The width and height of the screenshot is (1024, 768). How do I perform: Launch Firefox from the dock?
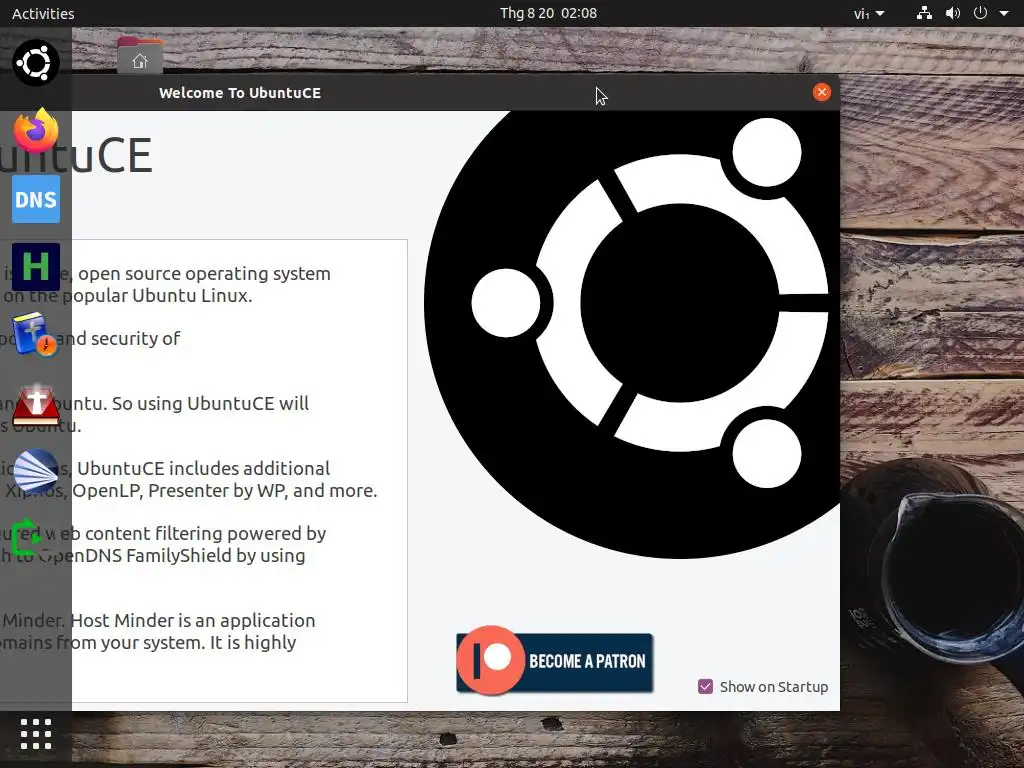pyautogui.click(x=36, y=131)
